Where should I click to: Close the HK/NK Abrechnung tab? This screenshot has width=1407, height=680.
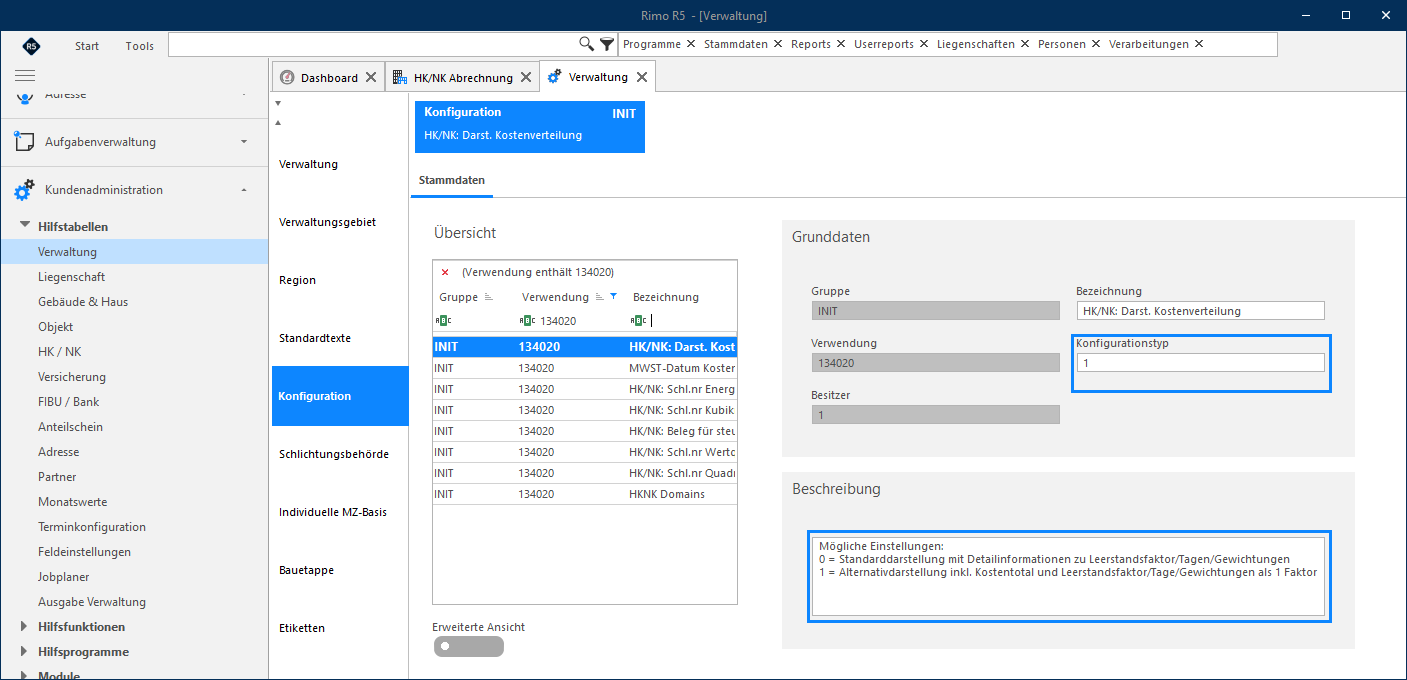pos(526,77)
